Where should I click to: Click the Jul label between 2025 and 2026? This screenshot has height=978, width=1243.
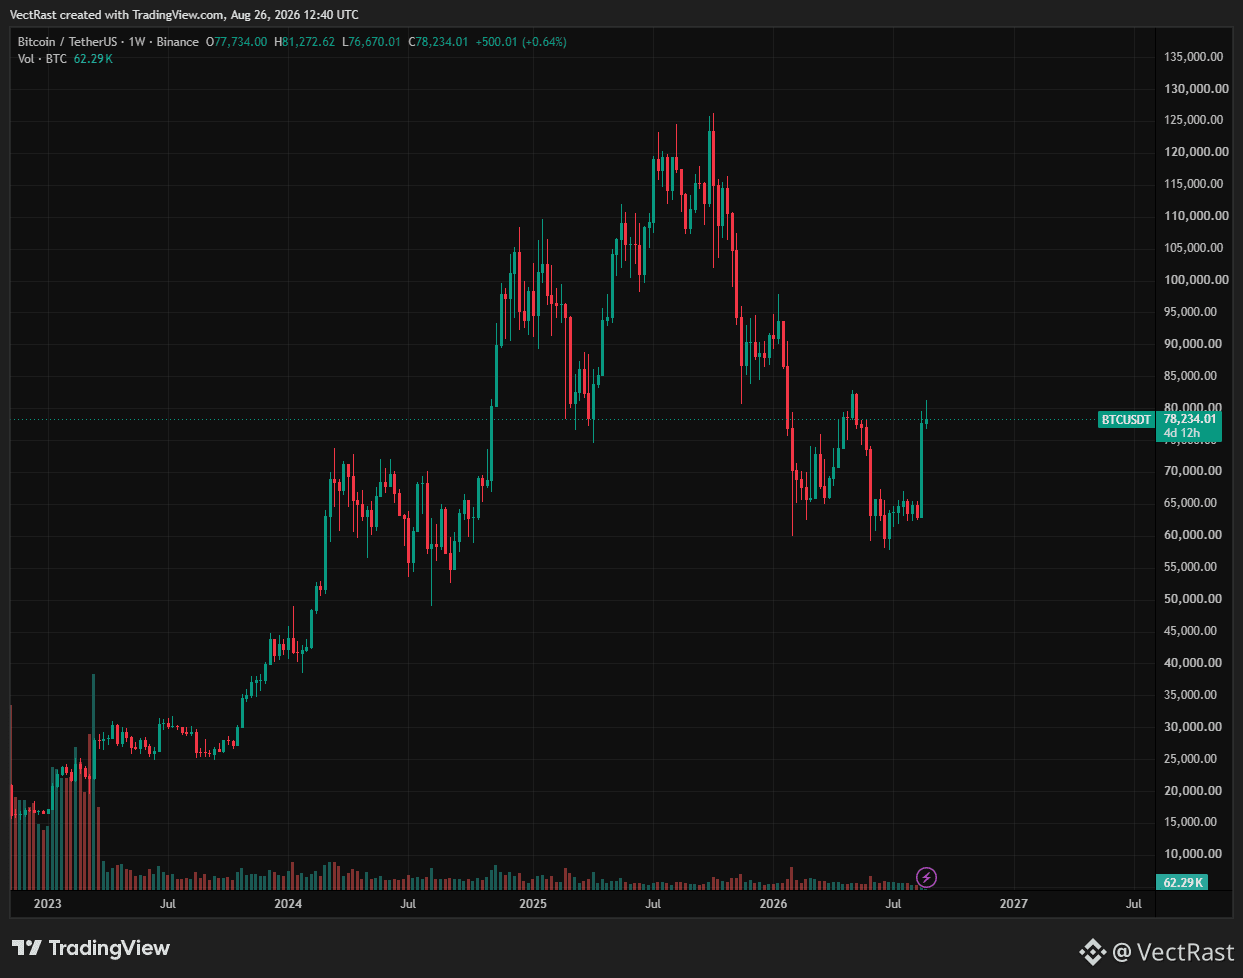[x=653, y=904]
